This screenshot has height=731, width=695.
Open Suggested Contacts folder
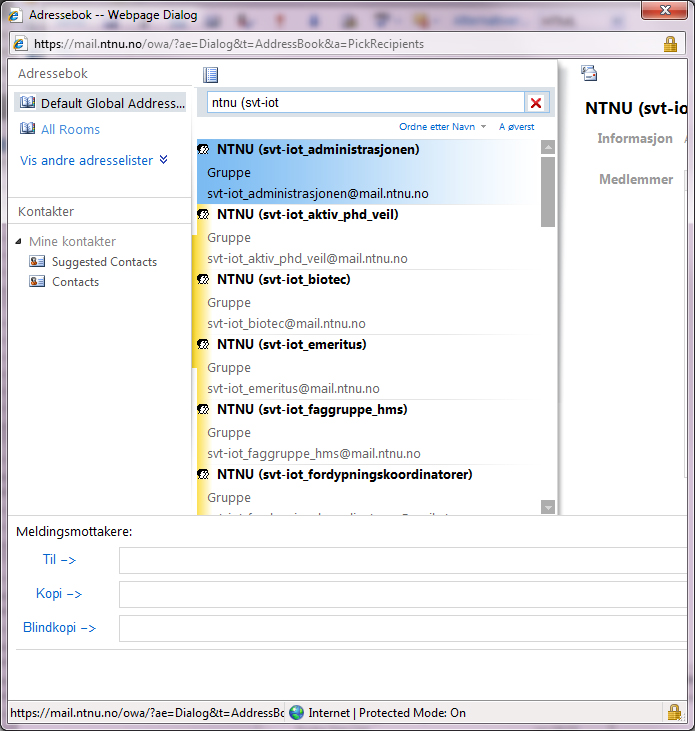[104, 262]
